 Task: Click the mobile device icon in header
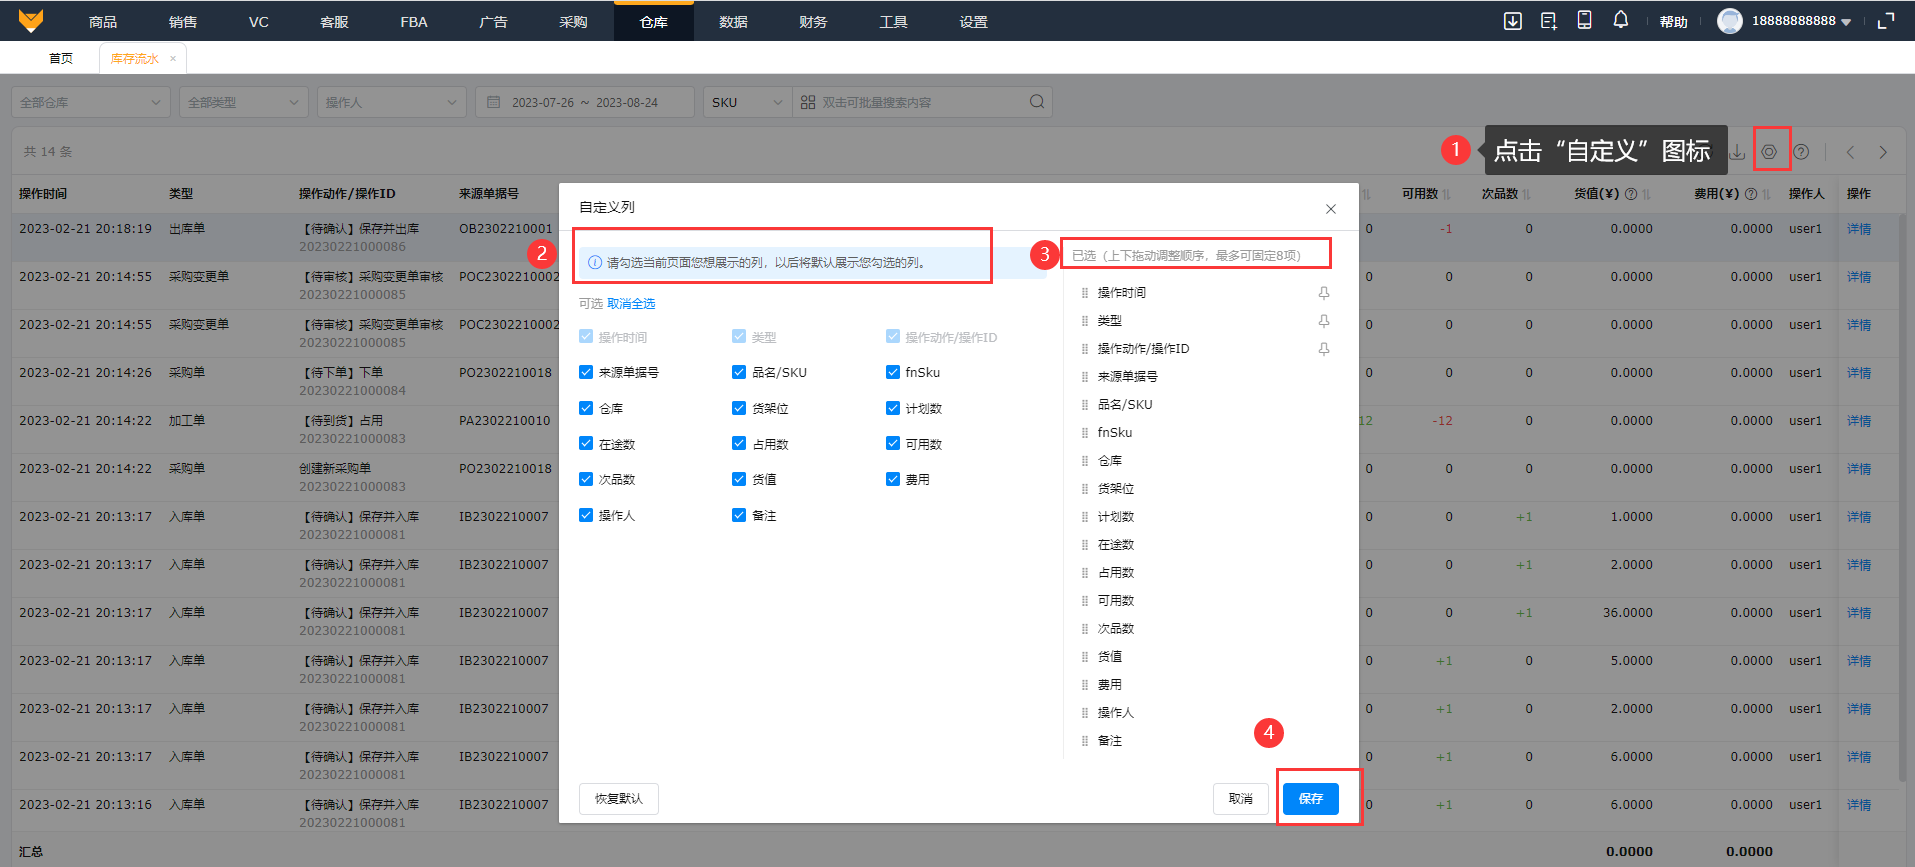pos(1584,21)
